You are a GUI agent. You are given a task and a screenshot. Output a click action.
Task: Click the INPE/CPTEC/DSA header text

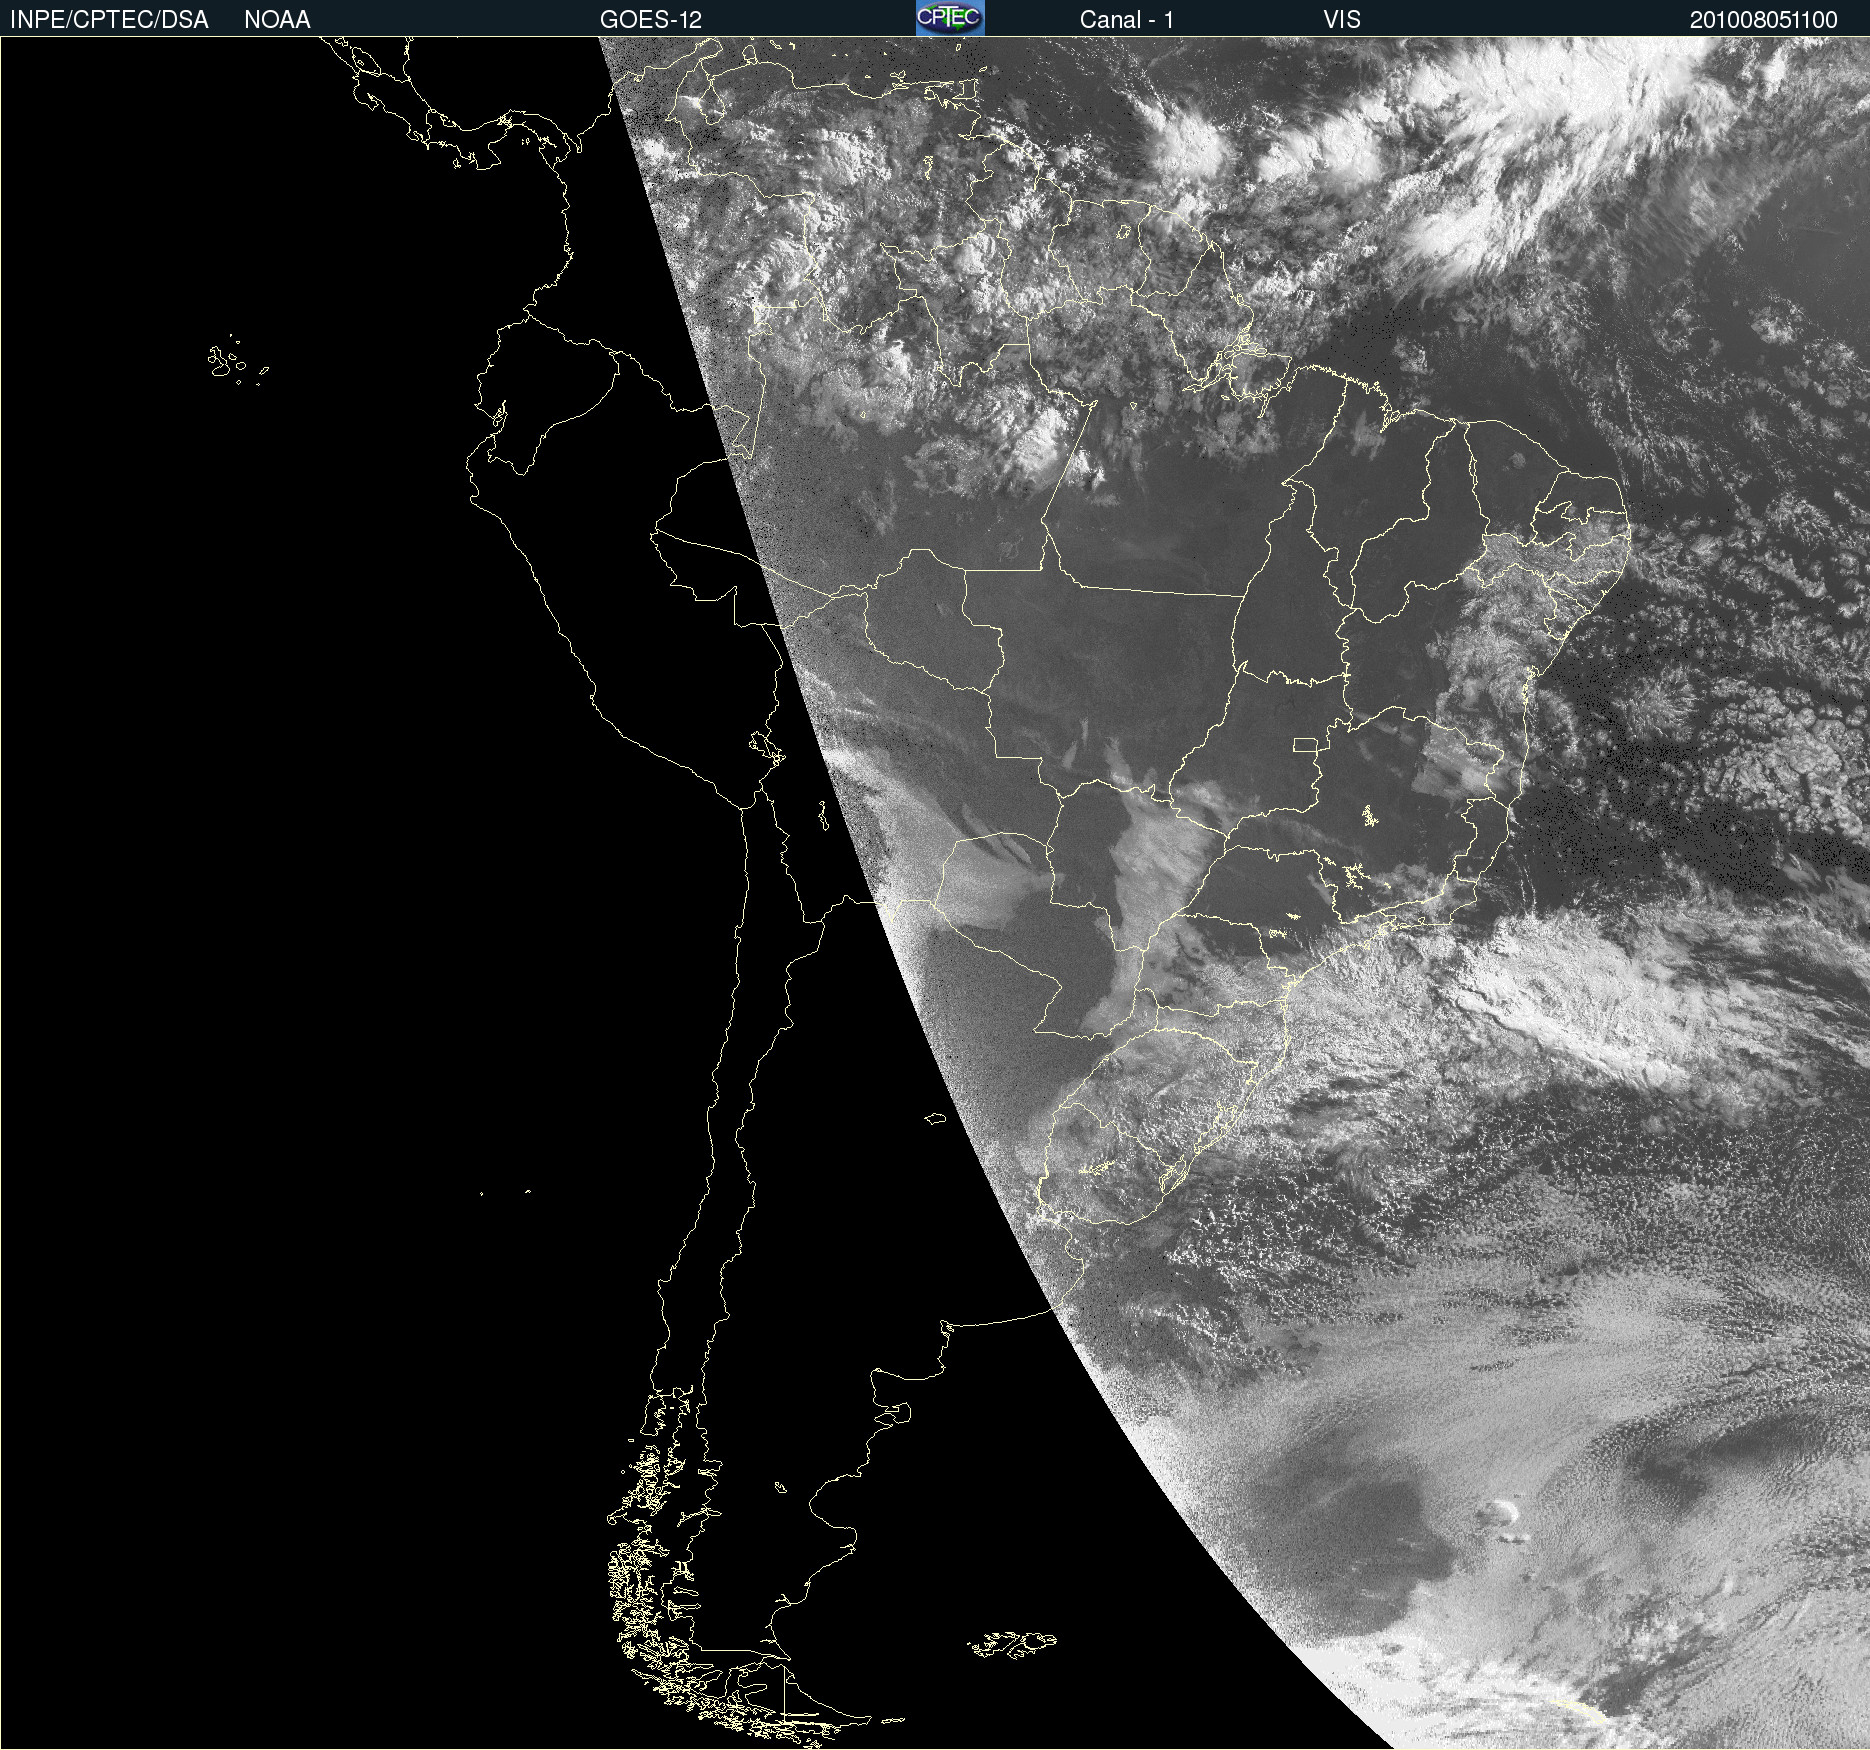[109, 20]
